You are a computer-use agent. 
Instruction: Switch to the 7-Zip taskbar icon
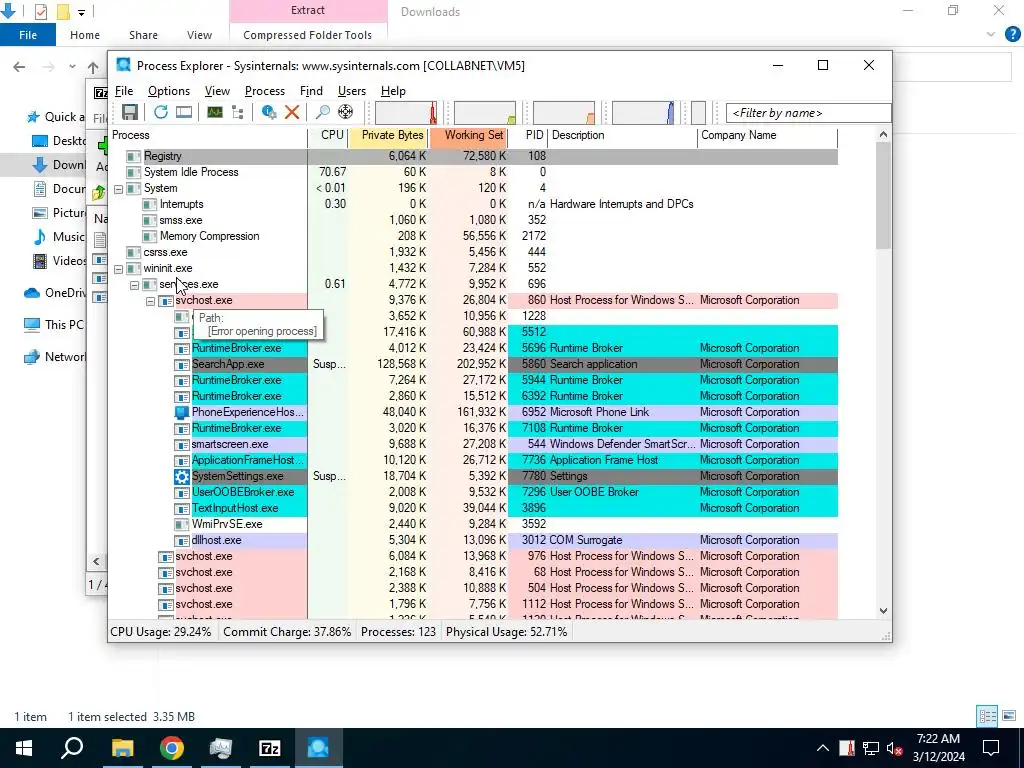270,748
